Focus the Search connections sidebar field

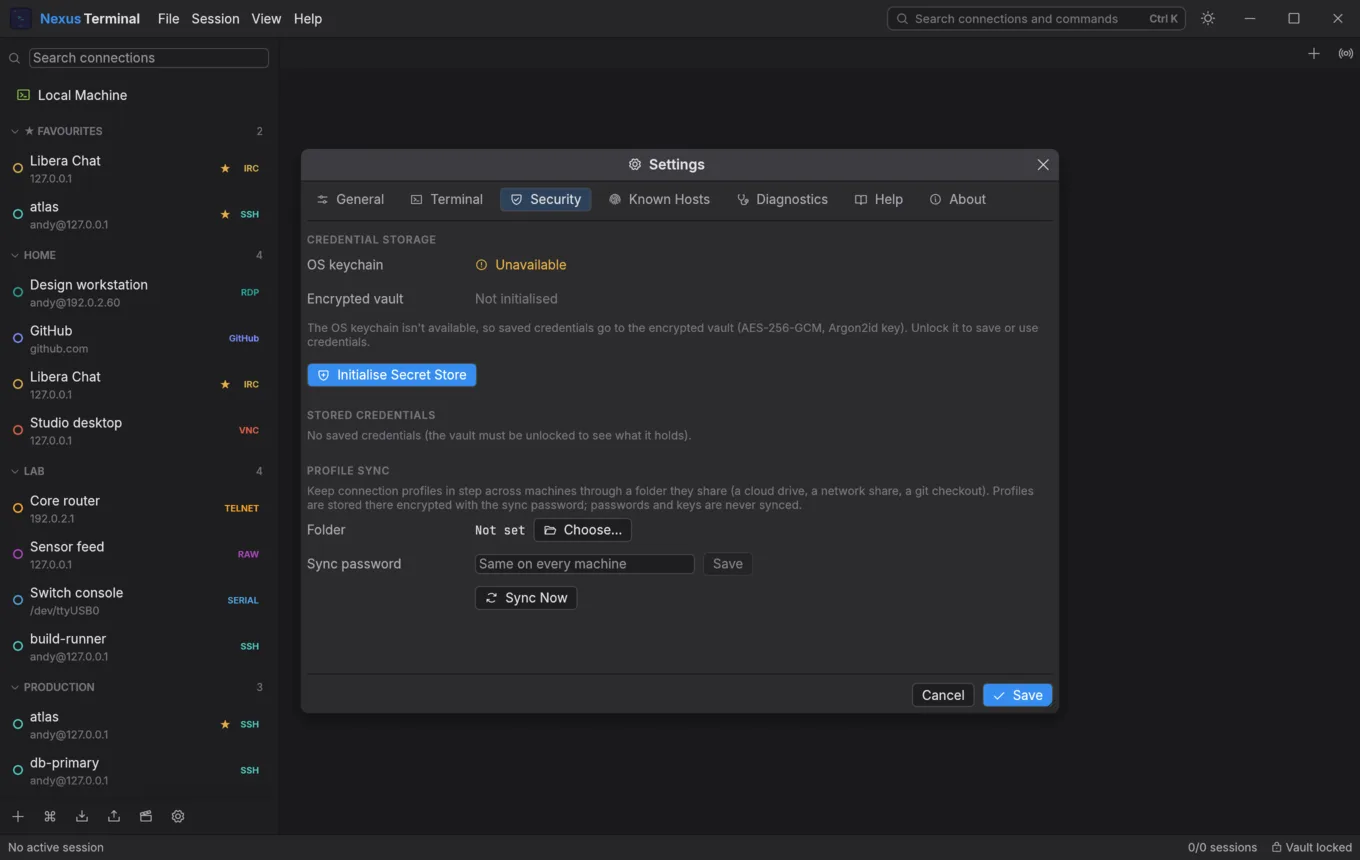[x=149, y=58]
